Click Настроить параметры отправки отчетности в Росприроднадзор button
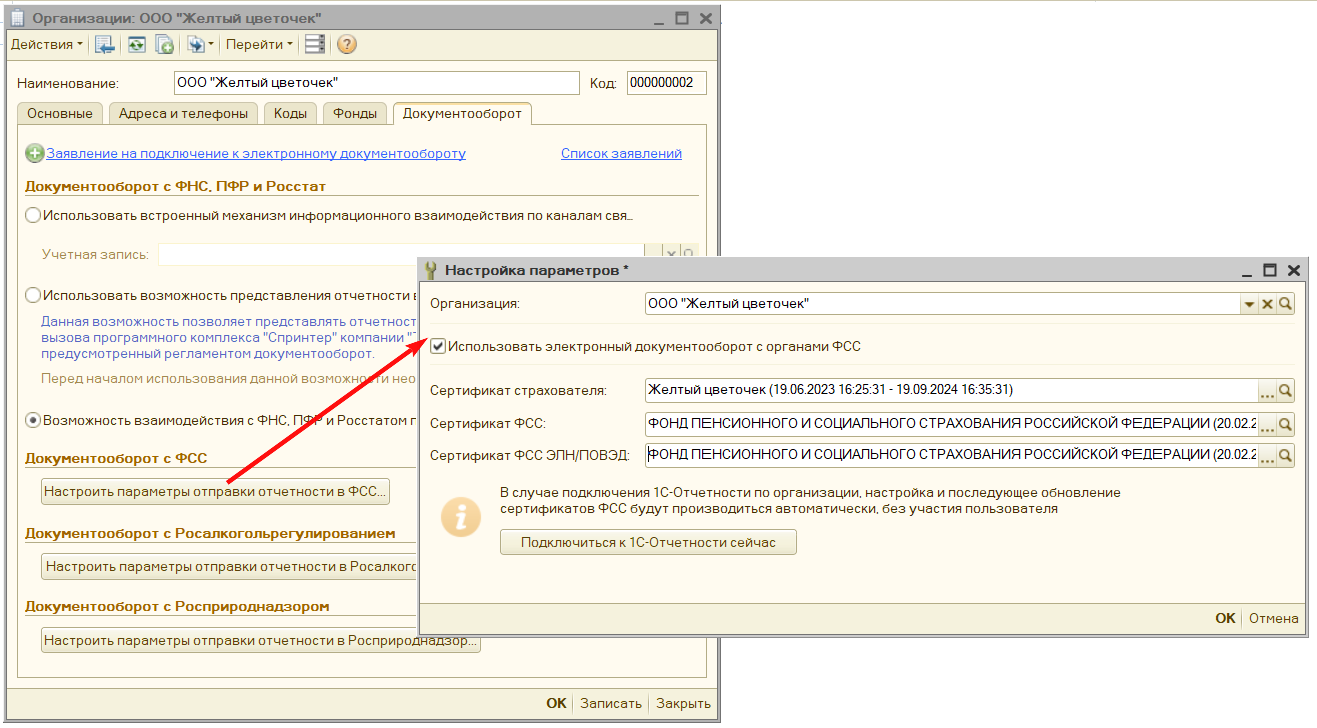 point(261,640)
